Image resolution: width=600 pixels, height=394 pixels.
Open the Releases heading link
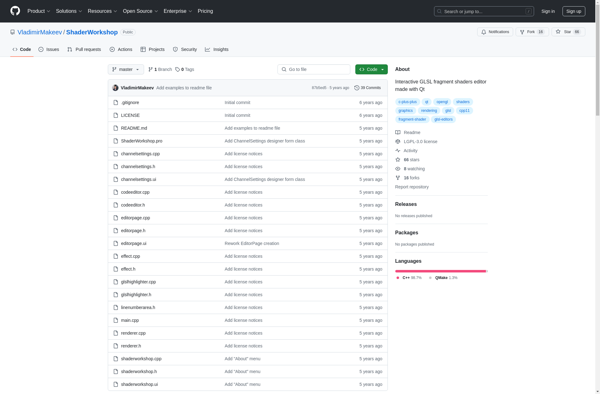(x=406, y=204)
